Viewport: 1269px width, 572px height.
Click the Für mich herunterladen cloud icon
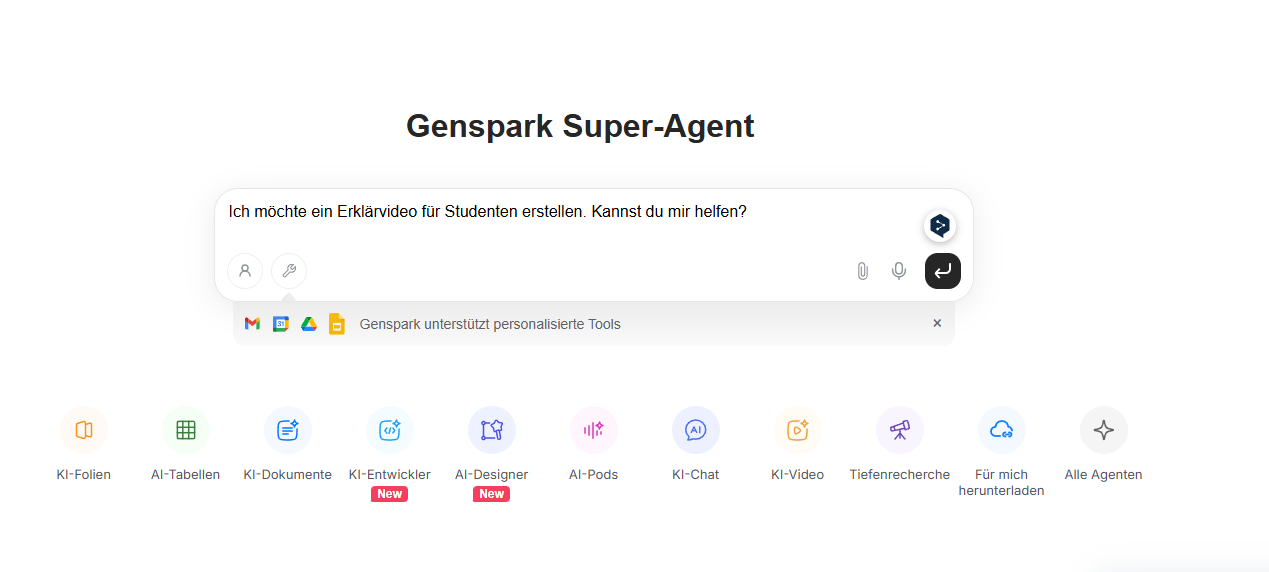click(x=1002, y=430)
